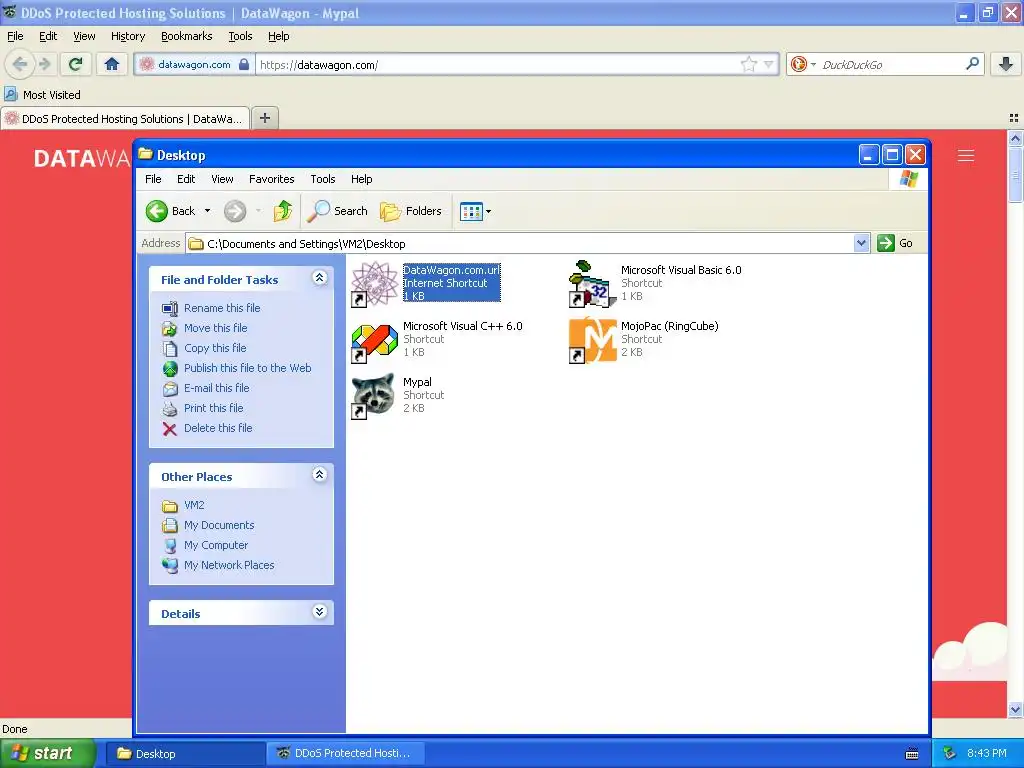
Task: Open VM2 folder in Other Places
Action: tap(194, 505)
